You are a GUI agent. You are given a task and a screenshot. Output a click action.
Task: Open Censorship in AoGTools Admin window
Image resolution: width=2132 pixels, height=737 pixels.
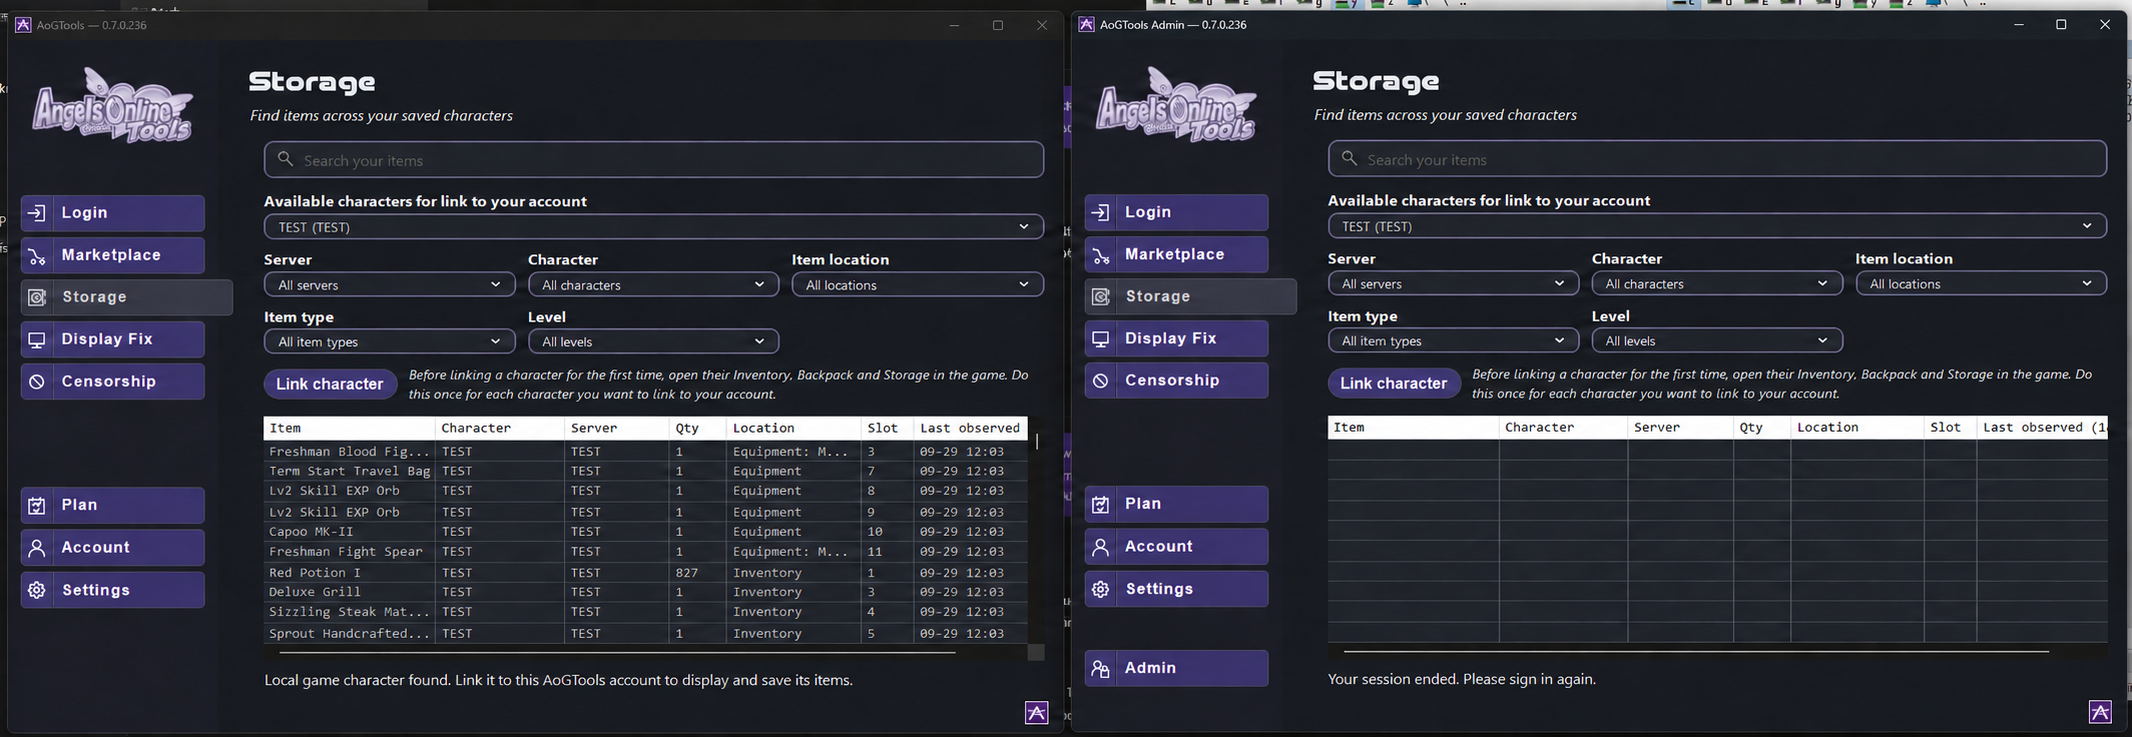point(1176,380)
